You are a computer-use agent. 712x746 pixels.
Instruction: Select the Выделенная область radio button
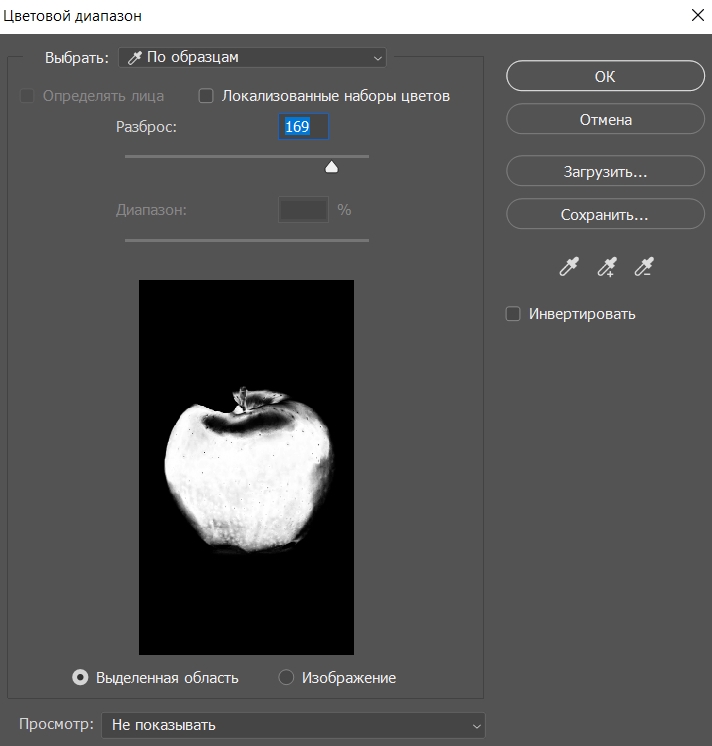click(x=80, y=677)
